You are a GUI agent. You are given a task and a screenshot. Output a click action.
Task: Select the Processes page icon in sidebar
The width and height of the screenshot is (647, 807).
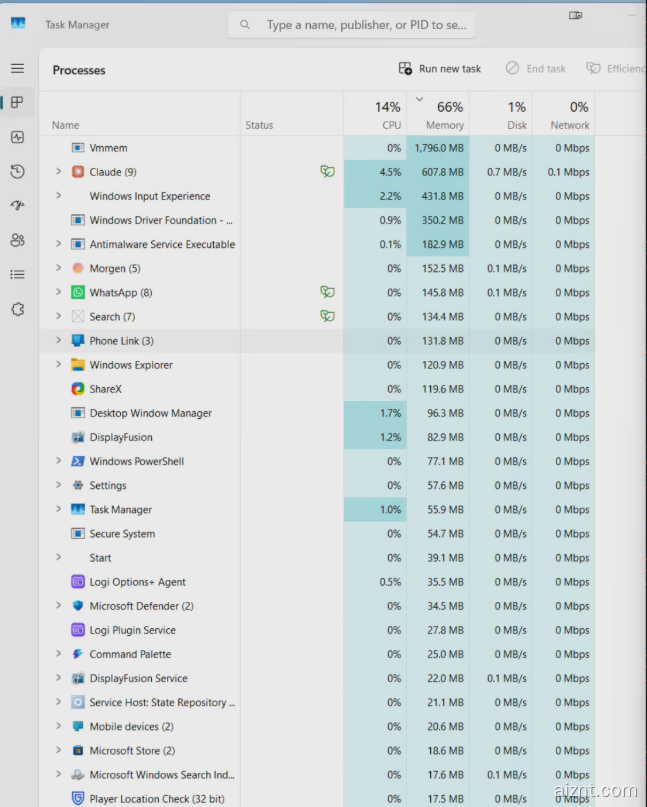coord(18,102)
